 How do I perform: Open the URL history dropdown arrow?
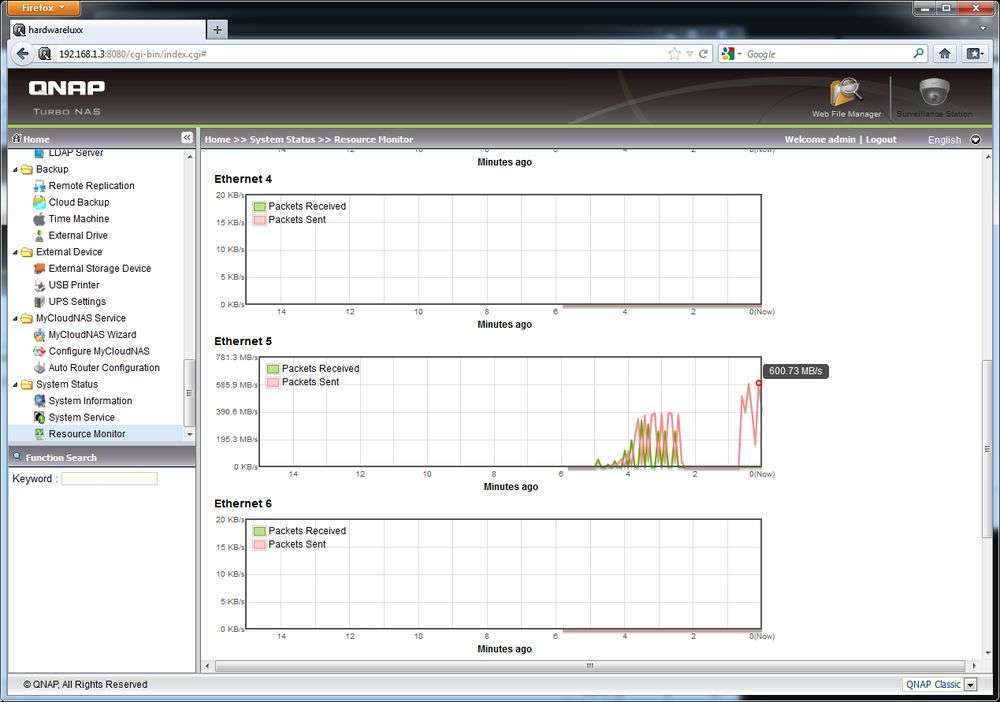(689, 54)
